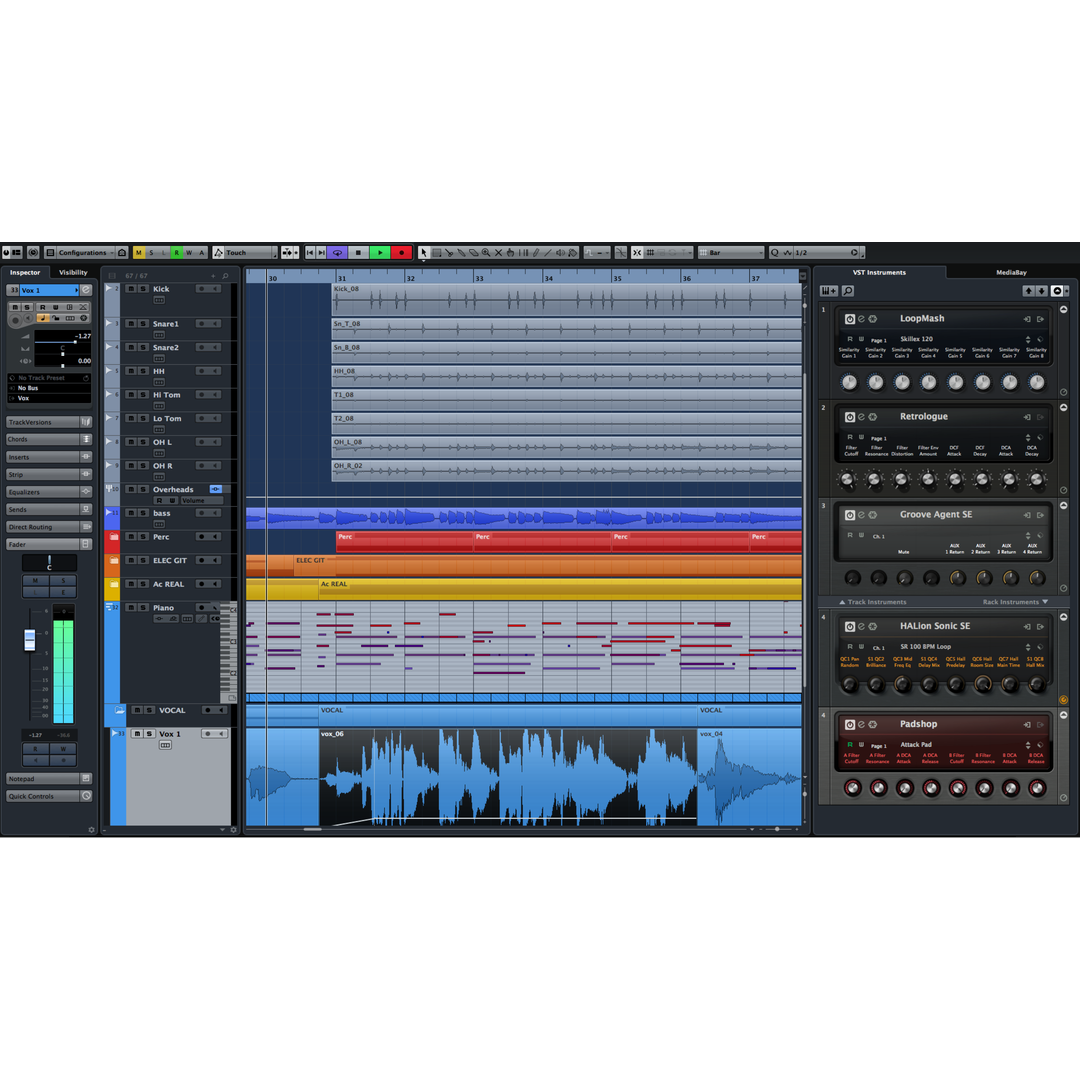The height and width of the screenshot is (1080, 1080).
Task: Click Add Track Instrument icon in VST rack
Action: tap(828, 291)
